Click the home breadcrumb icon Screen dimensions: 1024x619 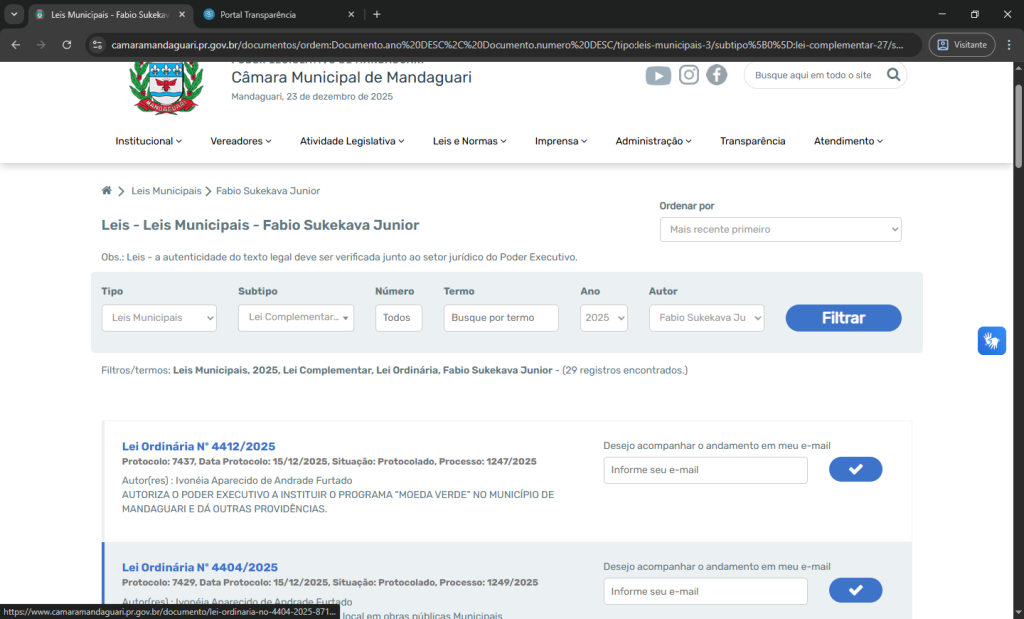pyautogui.click(x=107, y=191)
